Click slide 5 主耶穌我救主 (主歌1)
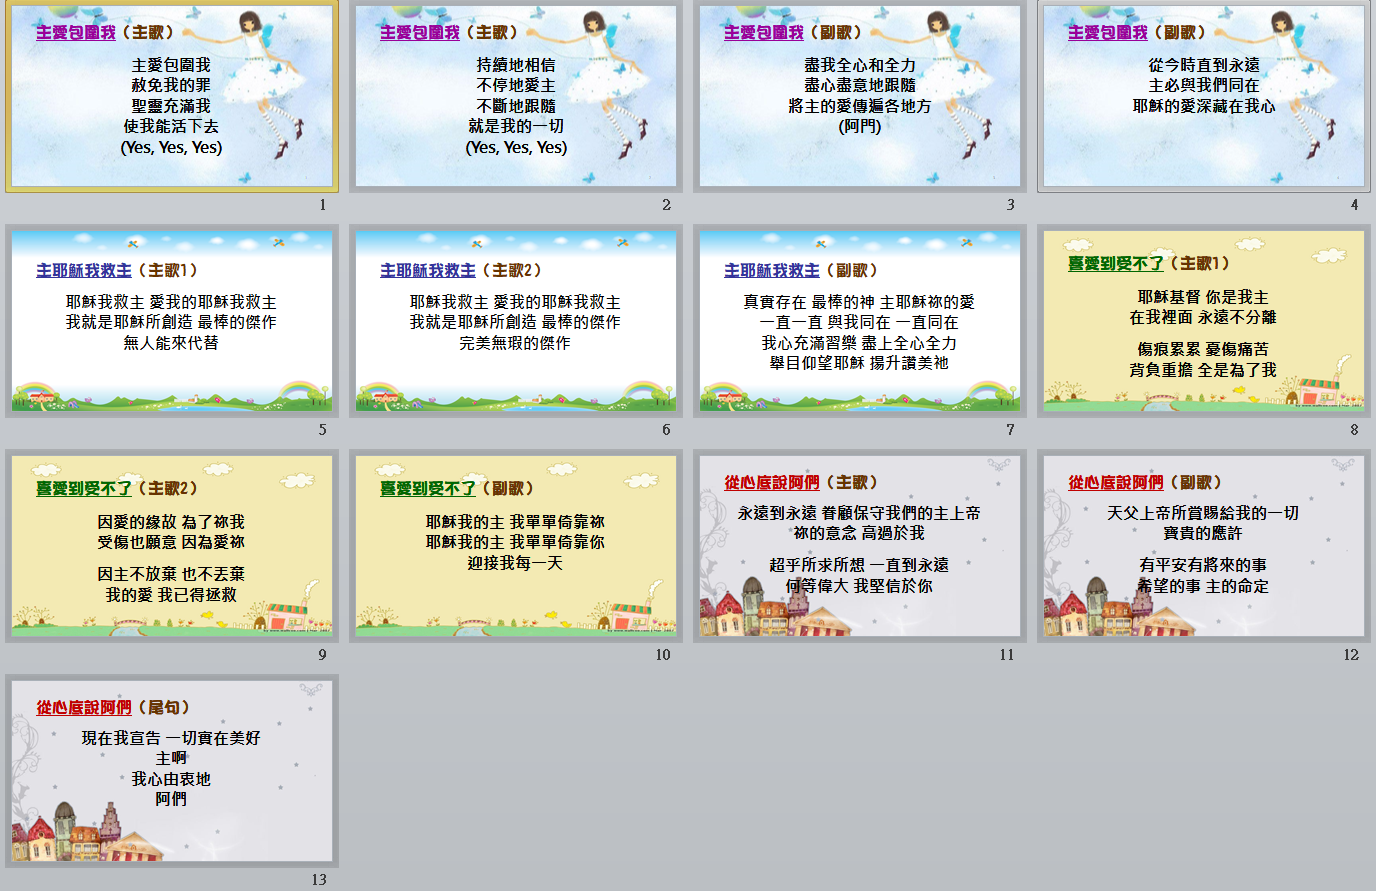Image resolution: width=1376 pixels, height=891 pixels. coord(172,322)
